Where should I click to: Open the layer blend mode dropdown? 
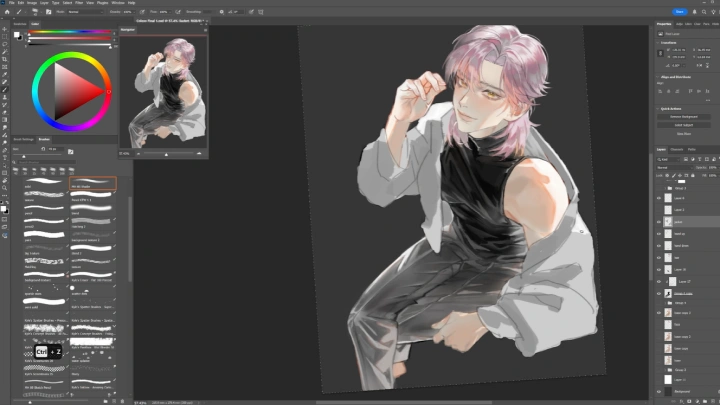pyautogui.click(x=675, y=168)
